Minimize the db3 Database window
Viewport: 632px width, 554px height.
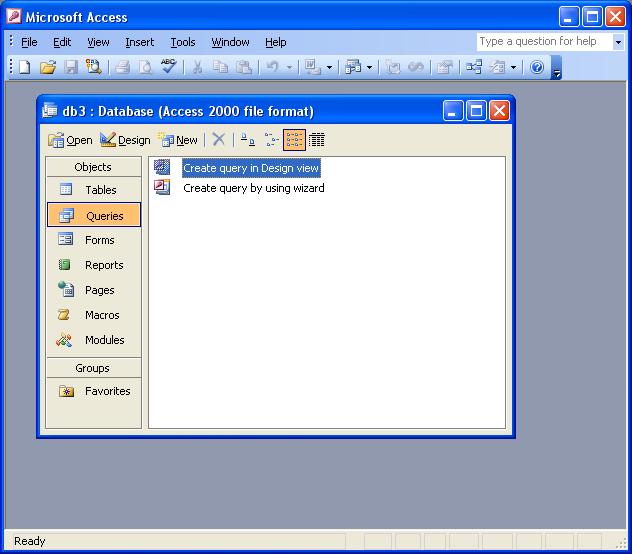coord(453,110)
